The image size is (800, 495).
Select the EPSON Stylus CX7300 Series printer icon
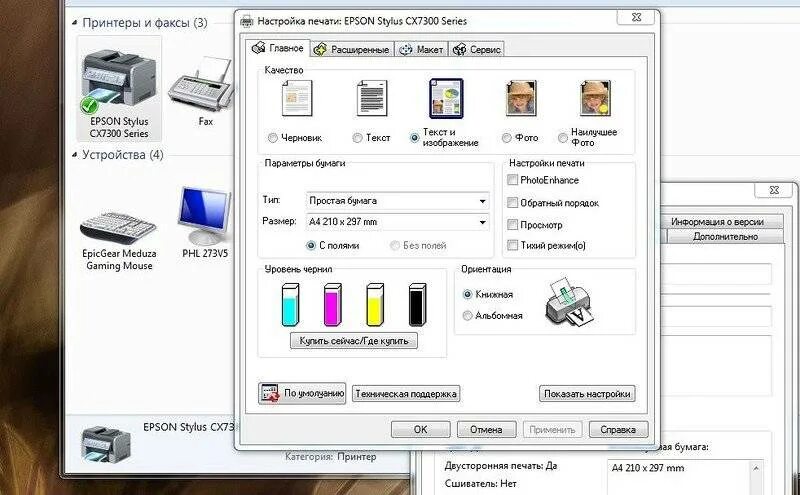[118, 88]
